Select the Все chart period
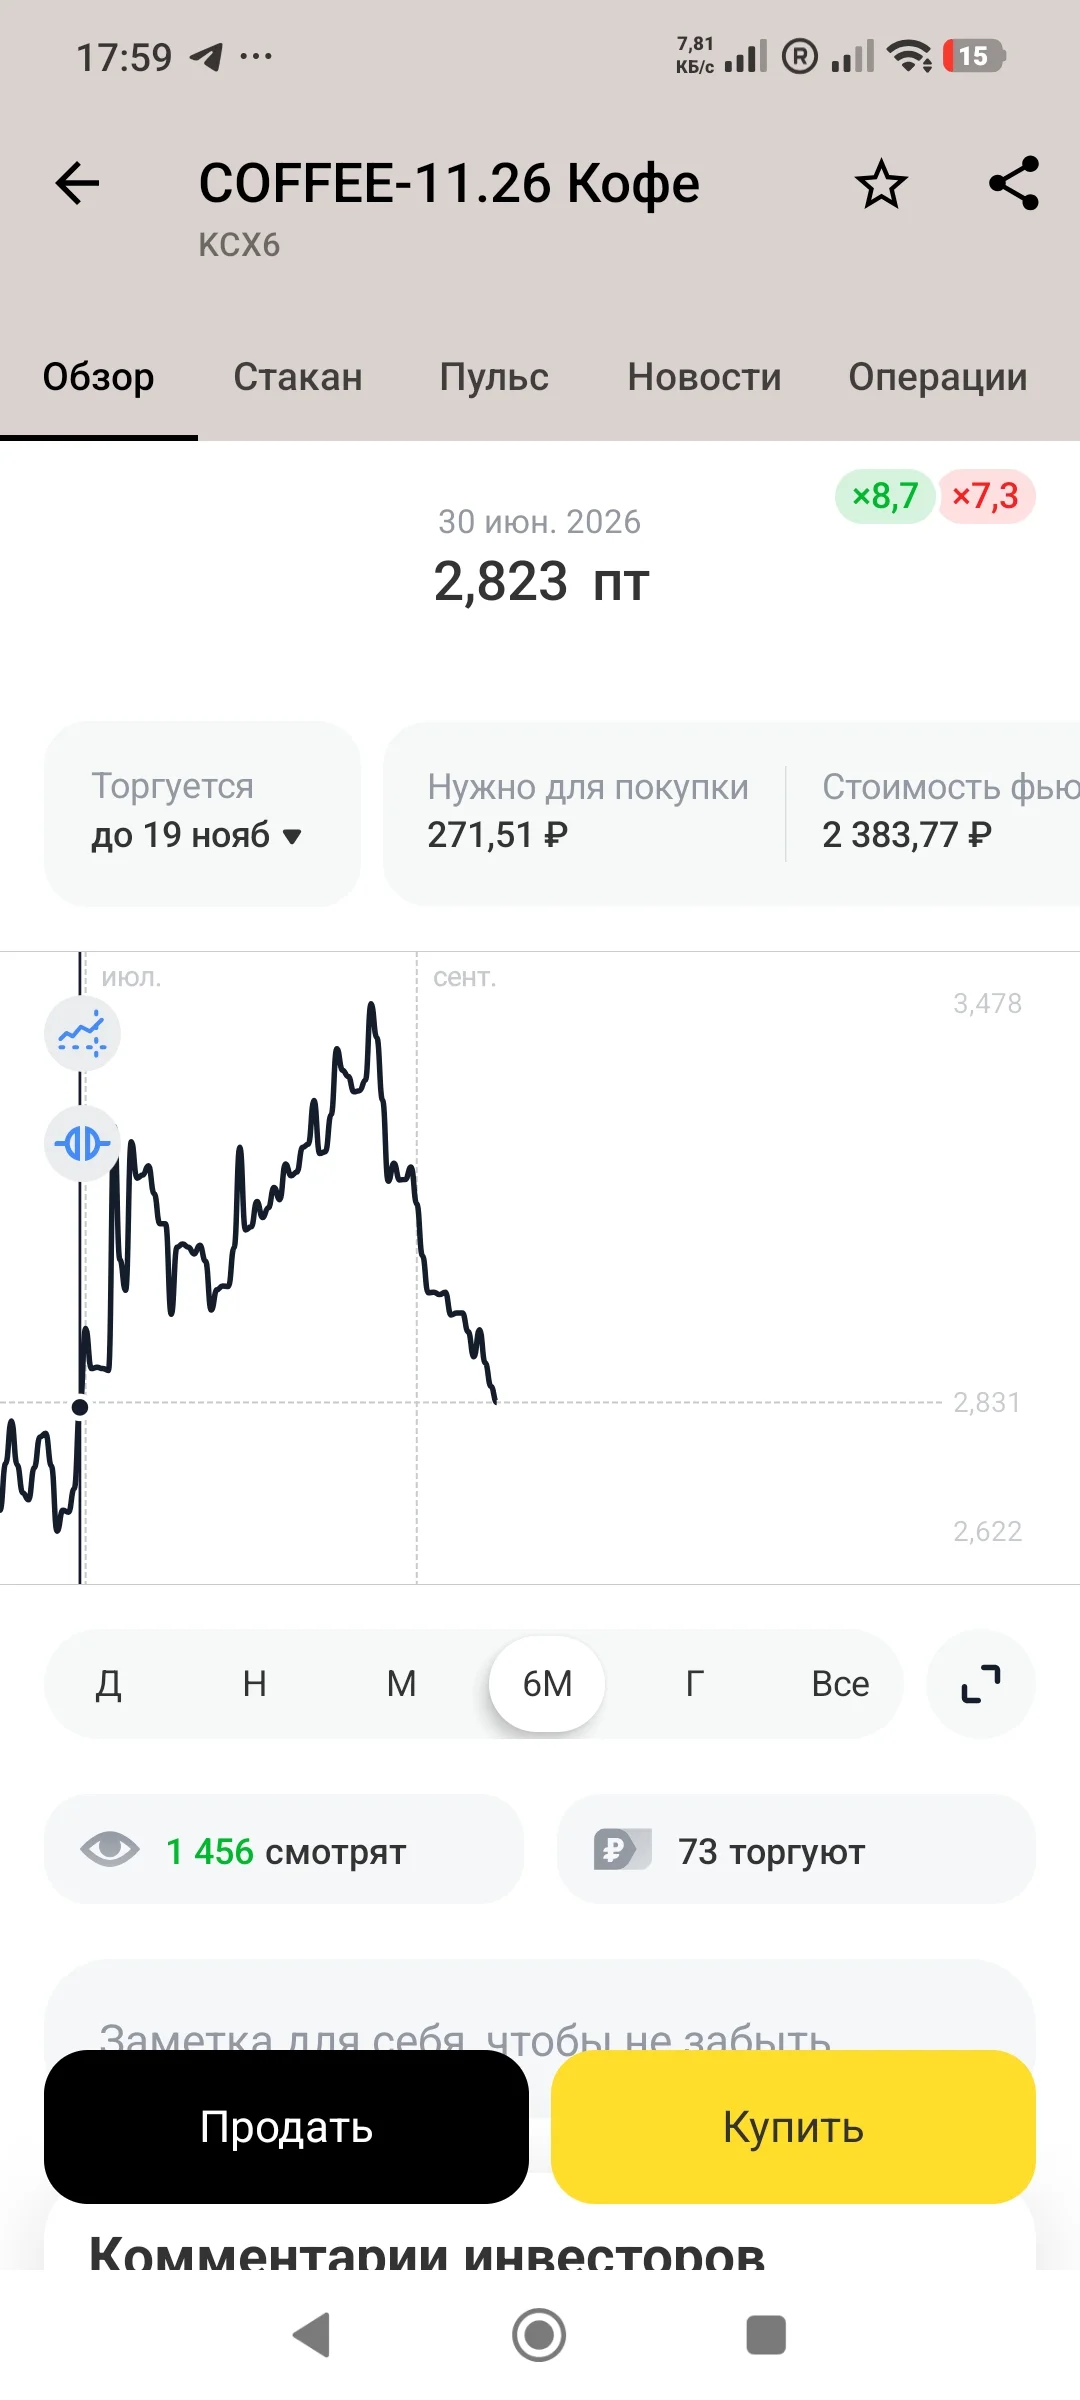 [x=840, y=1684]
